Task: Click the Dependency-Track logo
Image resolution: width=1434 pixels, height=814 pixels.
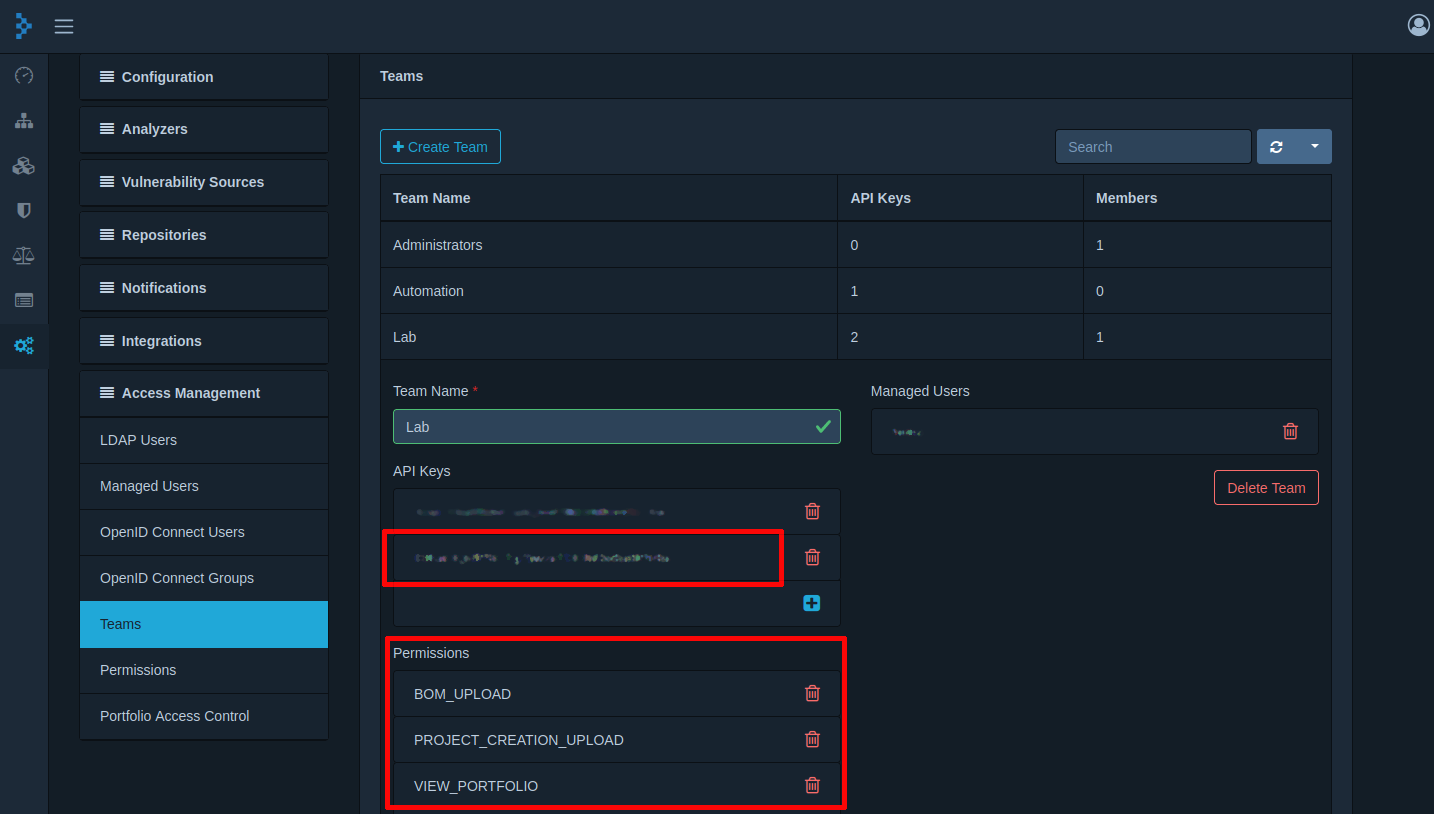Action: click(23, 26)
